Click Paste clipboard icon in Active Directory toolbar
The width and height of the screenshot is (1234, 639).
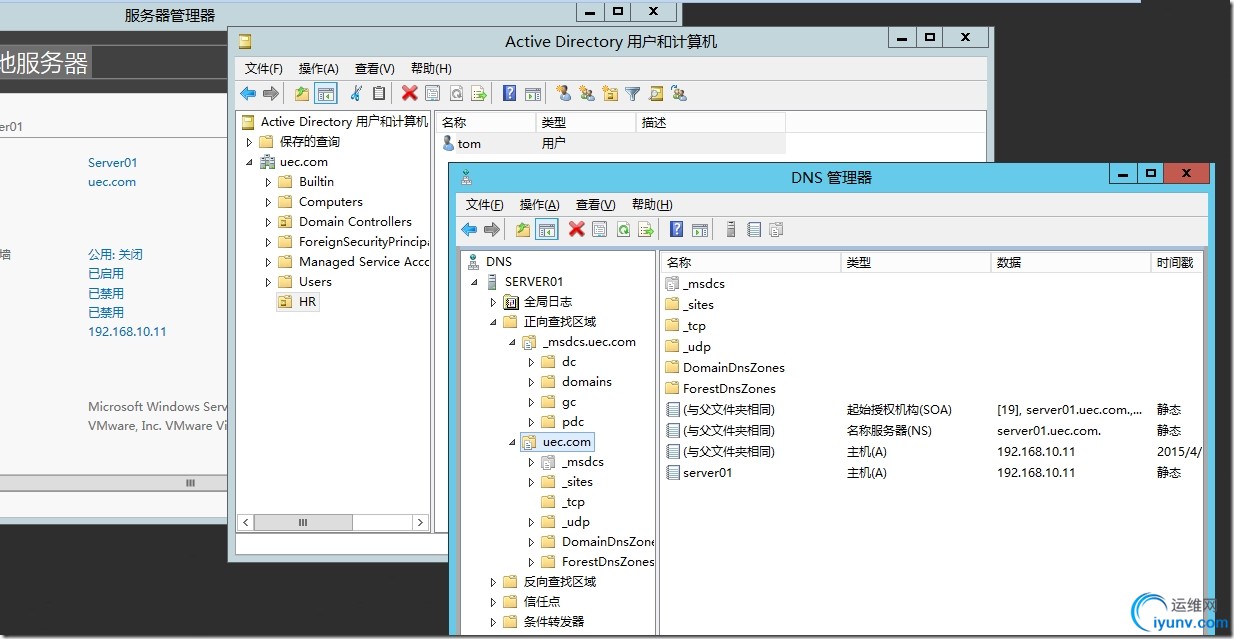tap(378, 93)
